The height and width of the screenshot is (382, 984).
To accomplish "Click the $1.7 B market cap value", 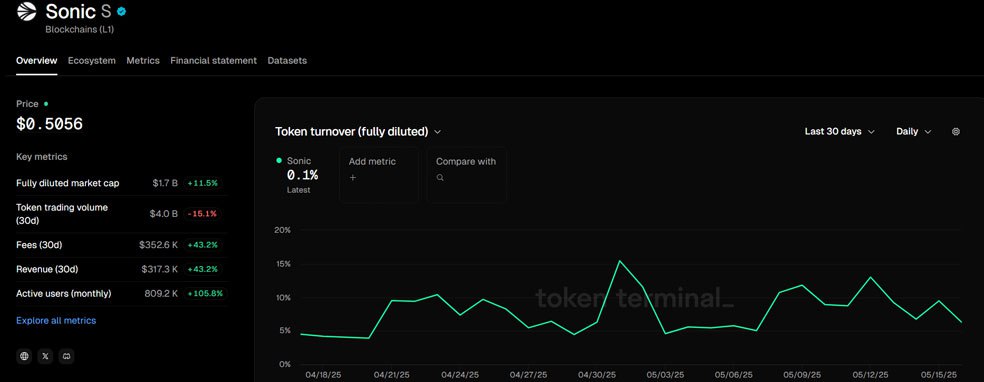I will tap(165, 183).
